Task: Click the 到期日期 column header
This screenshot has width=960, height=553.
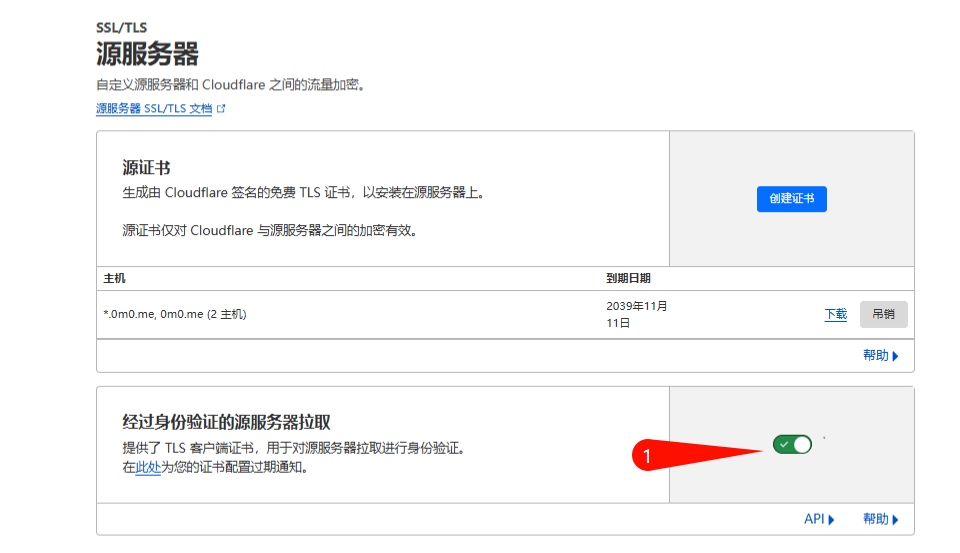Action: [628, 278]
